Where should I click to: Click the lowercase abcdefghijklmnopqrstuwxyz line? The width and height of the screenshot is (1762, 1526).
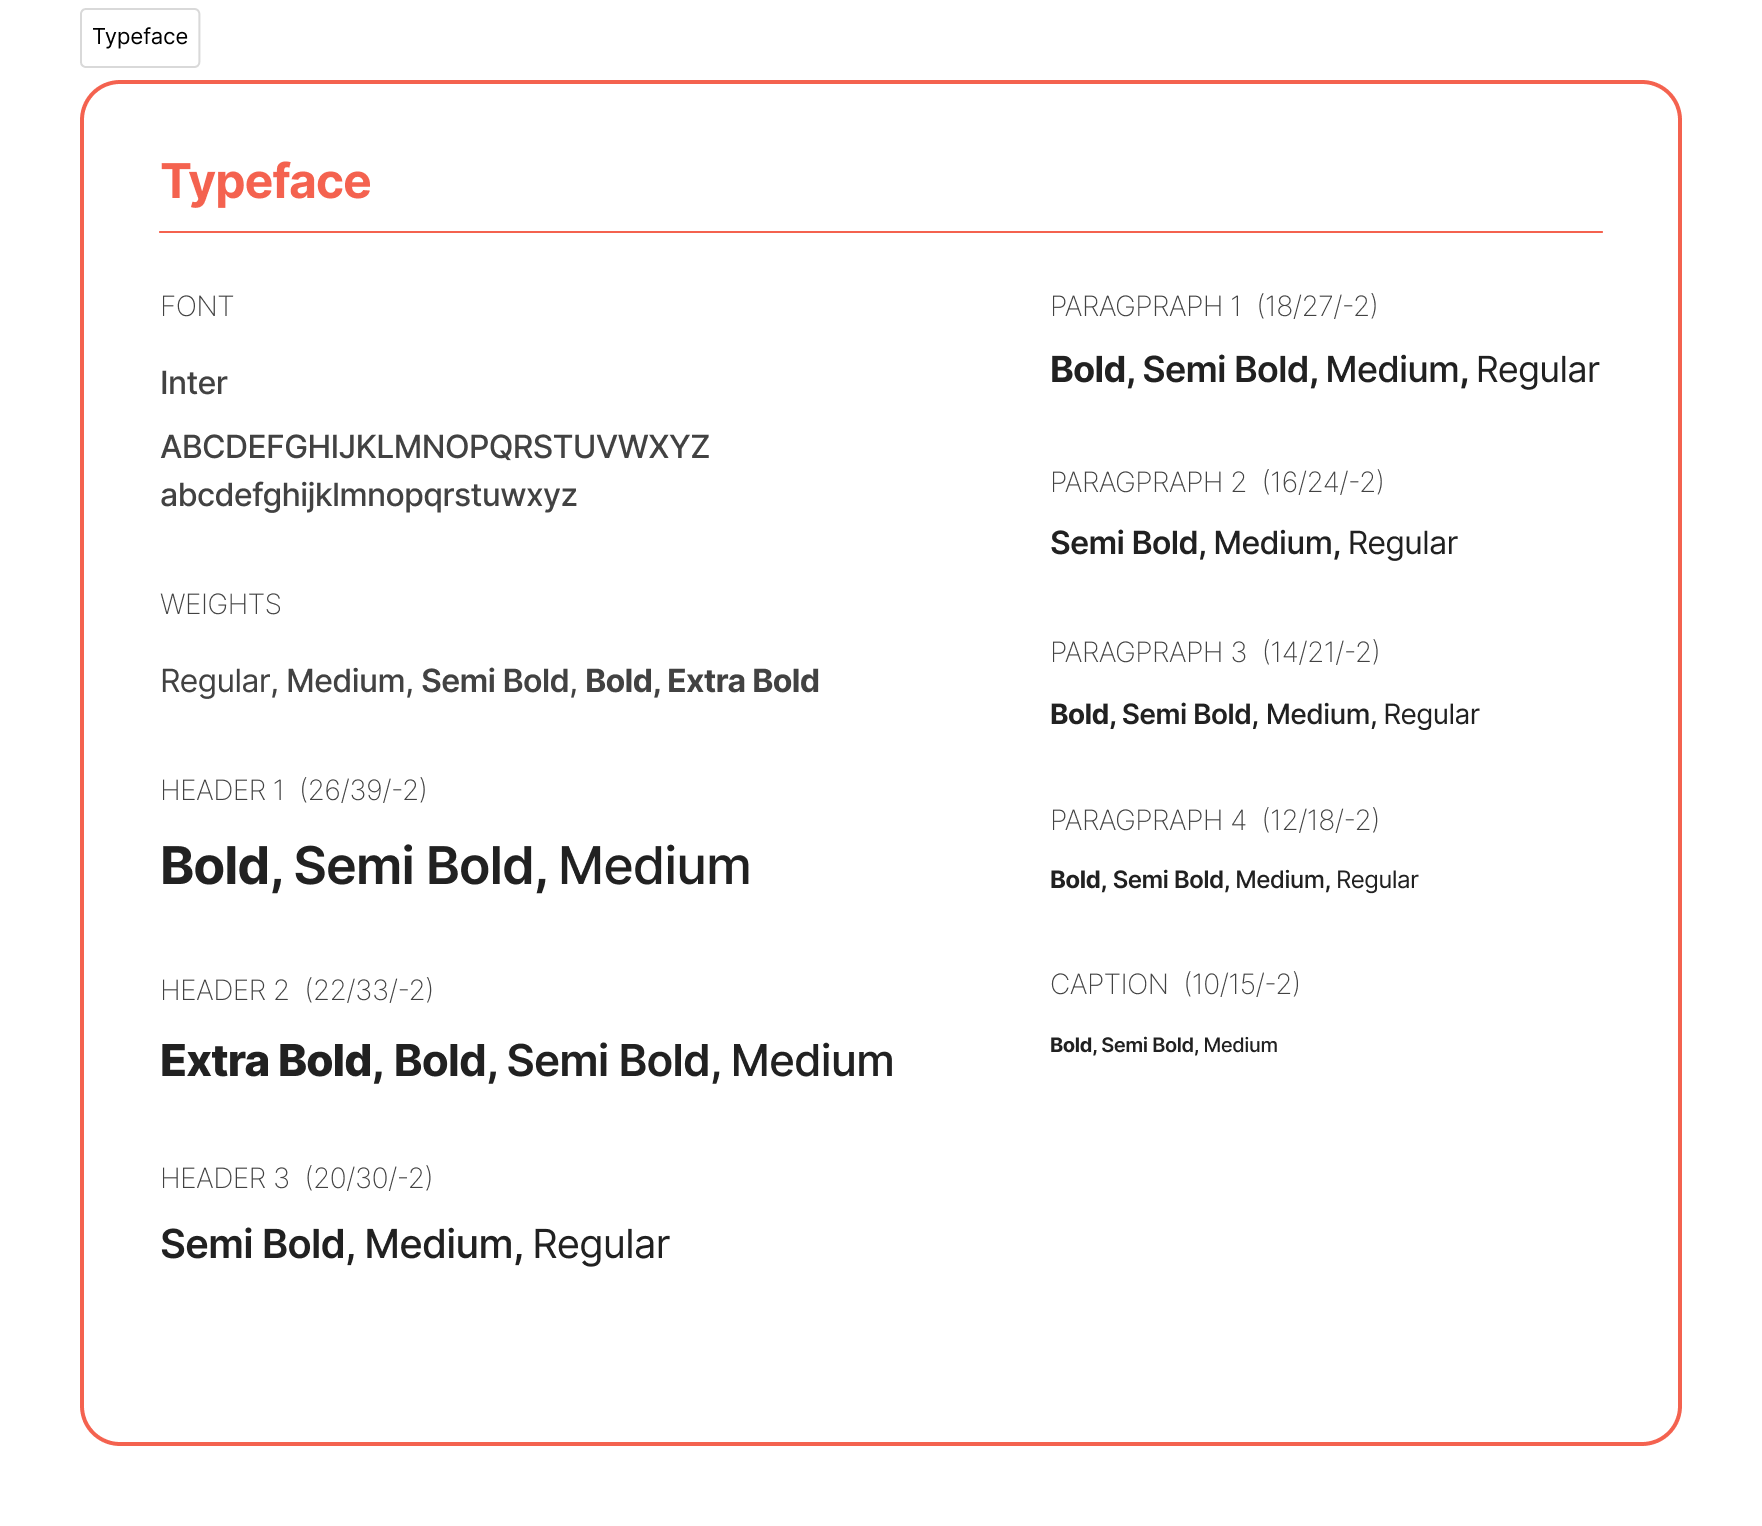click(x=369, y=495)
